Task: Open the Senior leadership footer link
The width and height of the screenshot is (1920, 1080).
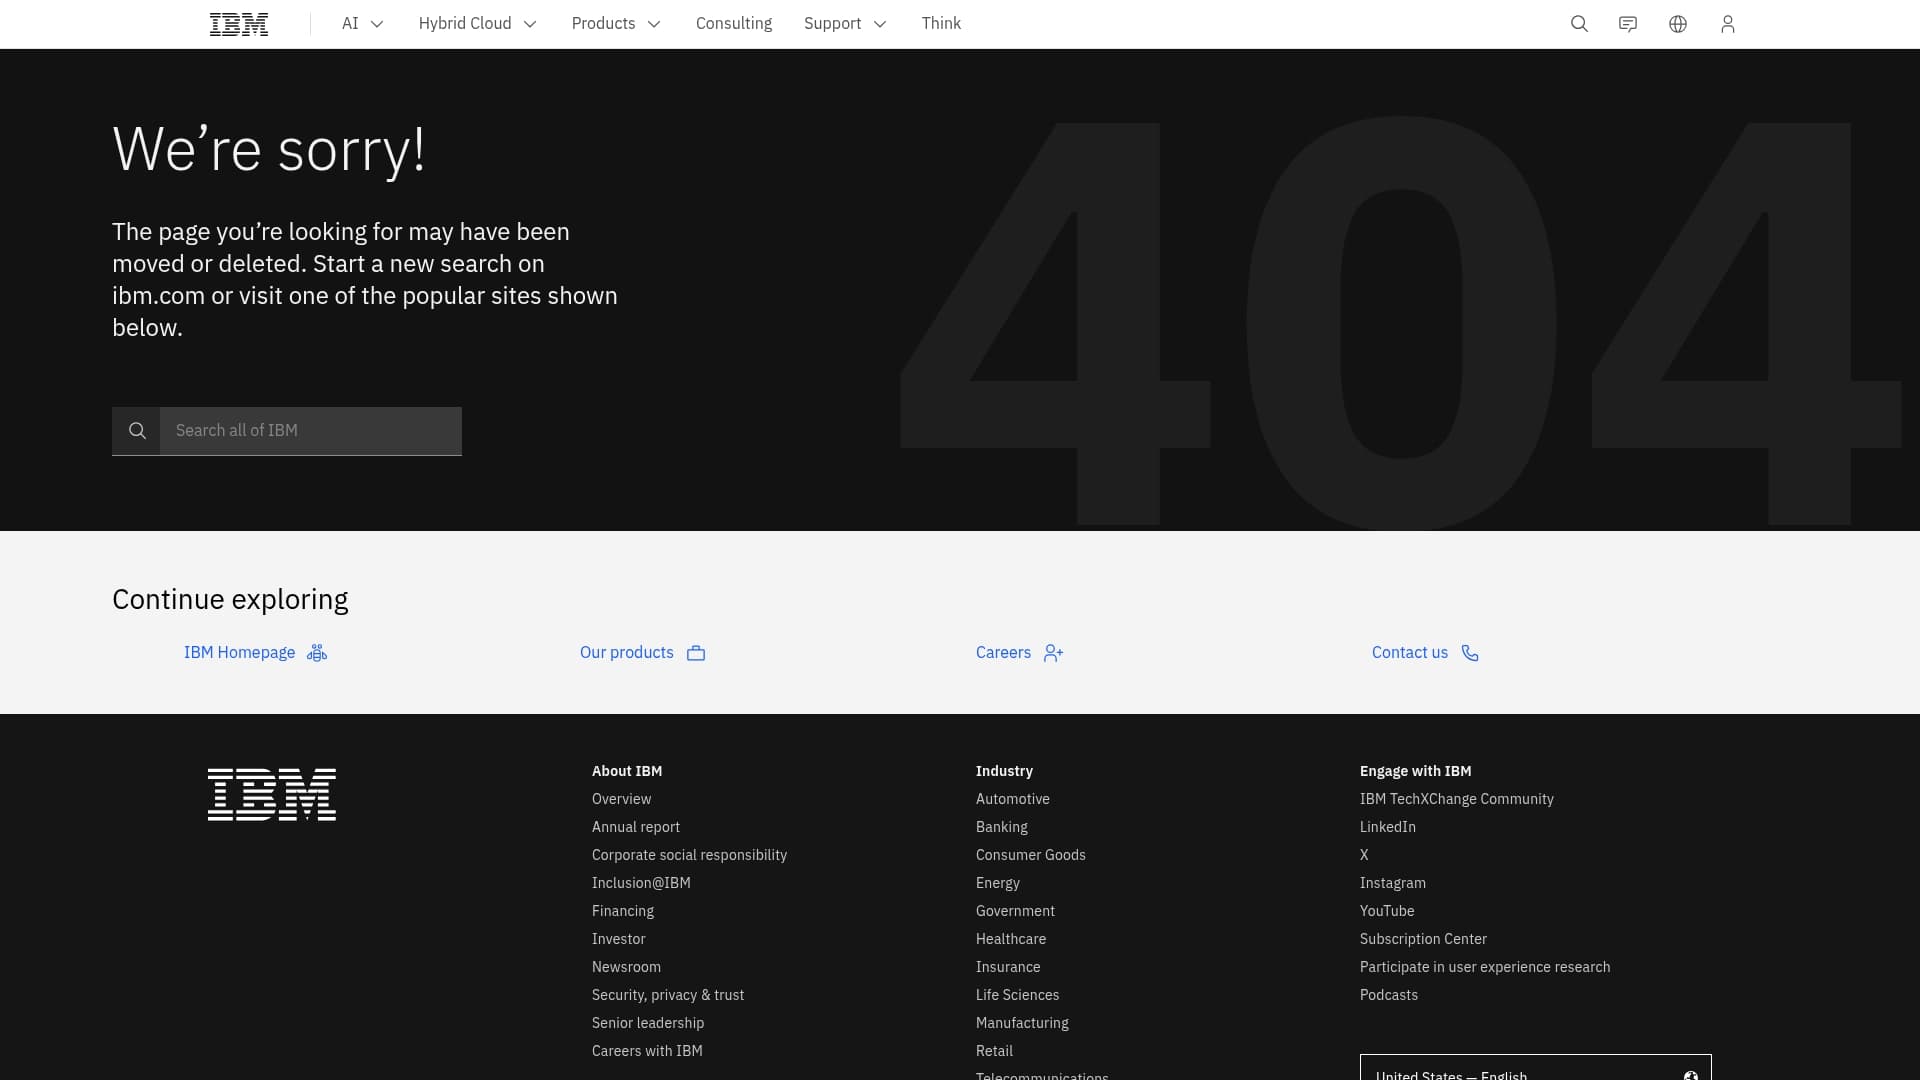Action: [x=648, y=1023]
